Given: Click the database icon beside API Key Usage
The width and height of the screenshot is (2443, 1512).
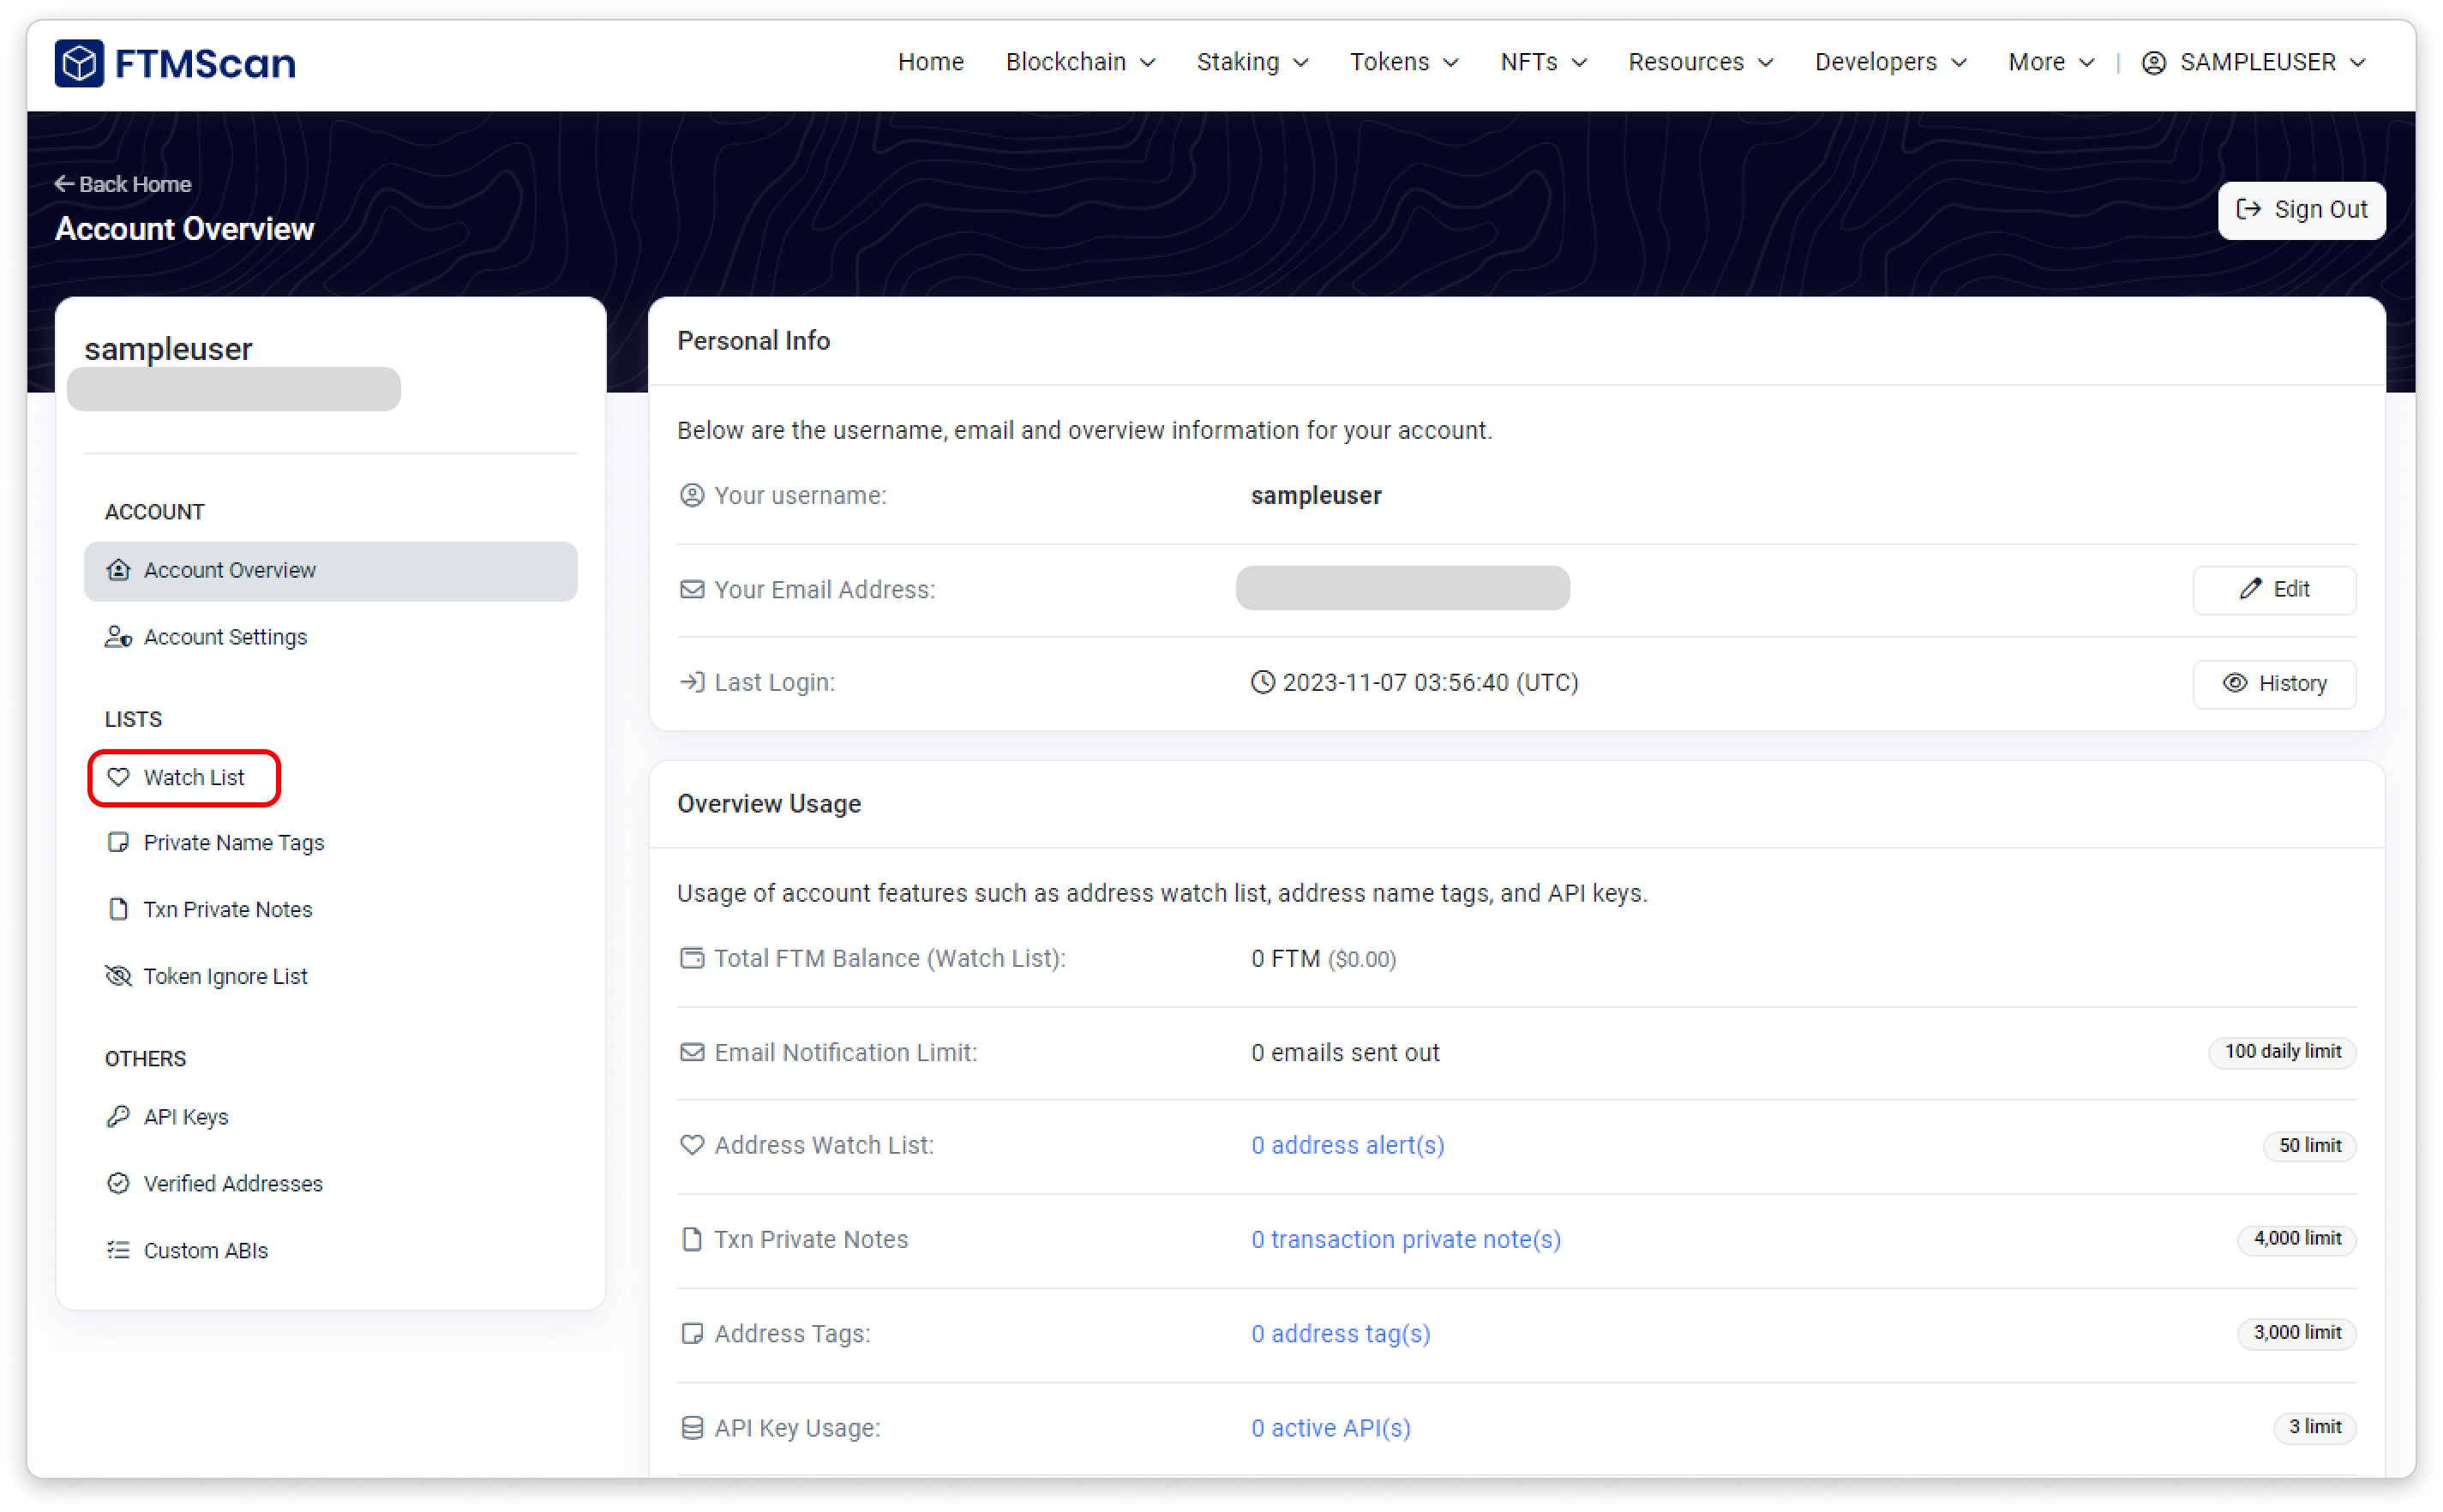Looking at the screenshot, I should (691, 1428).
